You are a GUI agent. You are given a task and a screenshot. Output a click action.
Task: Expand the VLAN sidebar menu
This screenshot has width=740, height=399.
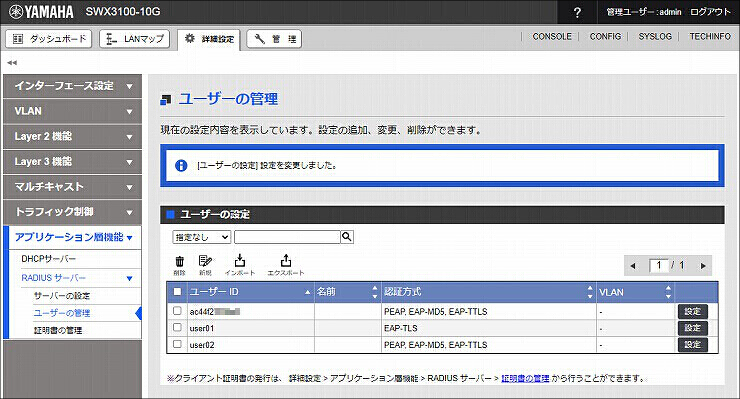click(72, 111)
